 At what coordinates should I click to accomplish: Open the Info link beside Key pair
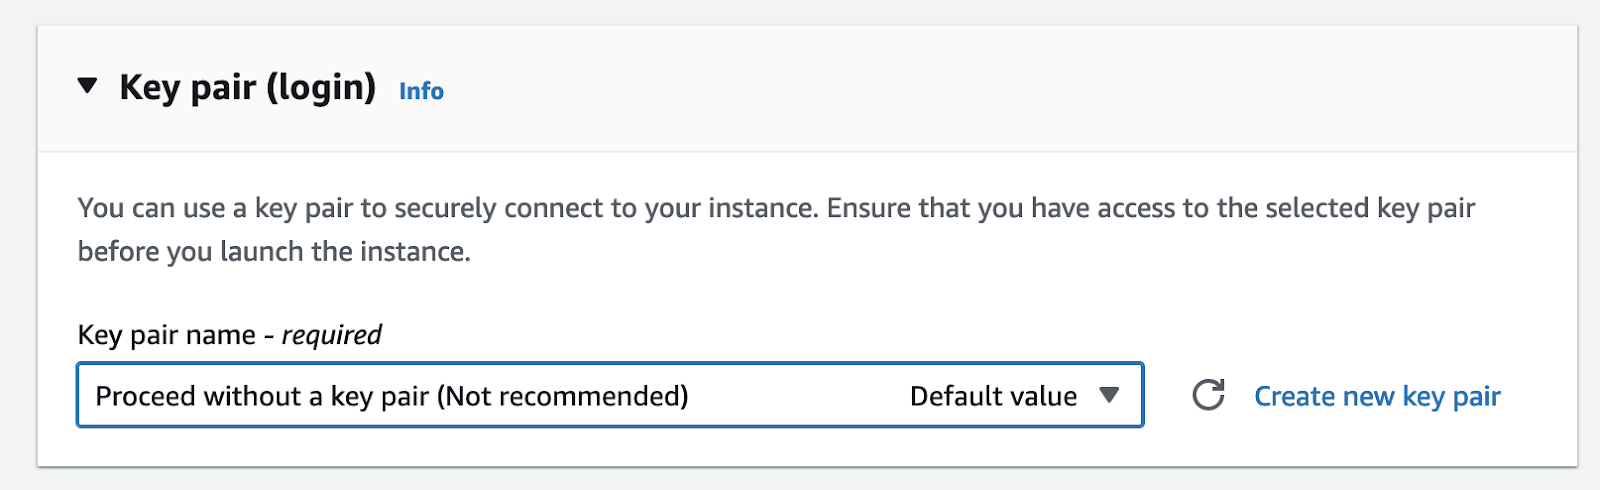(x=421, y=91)
